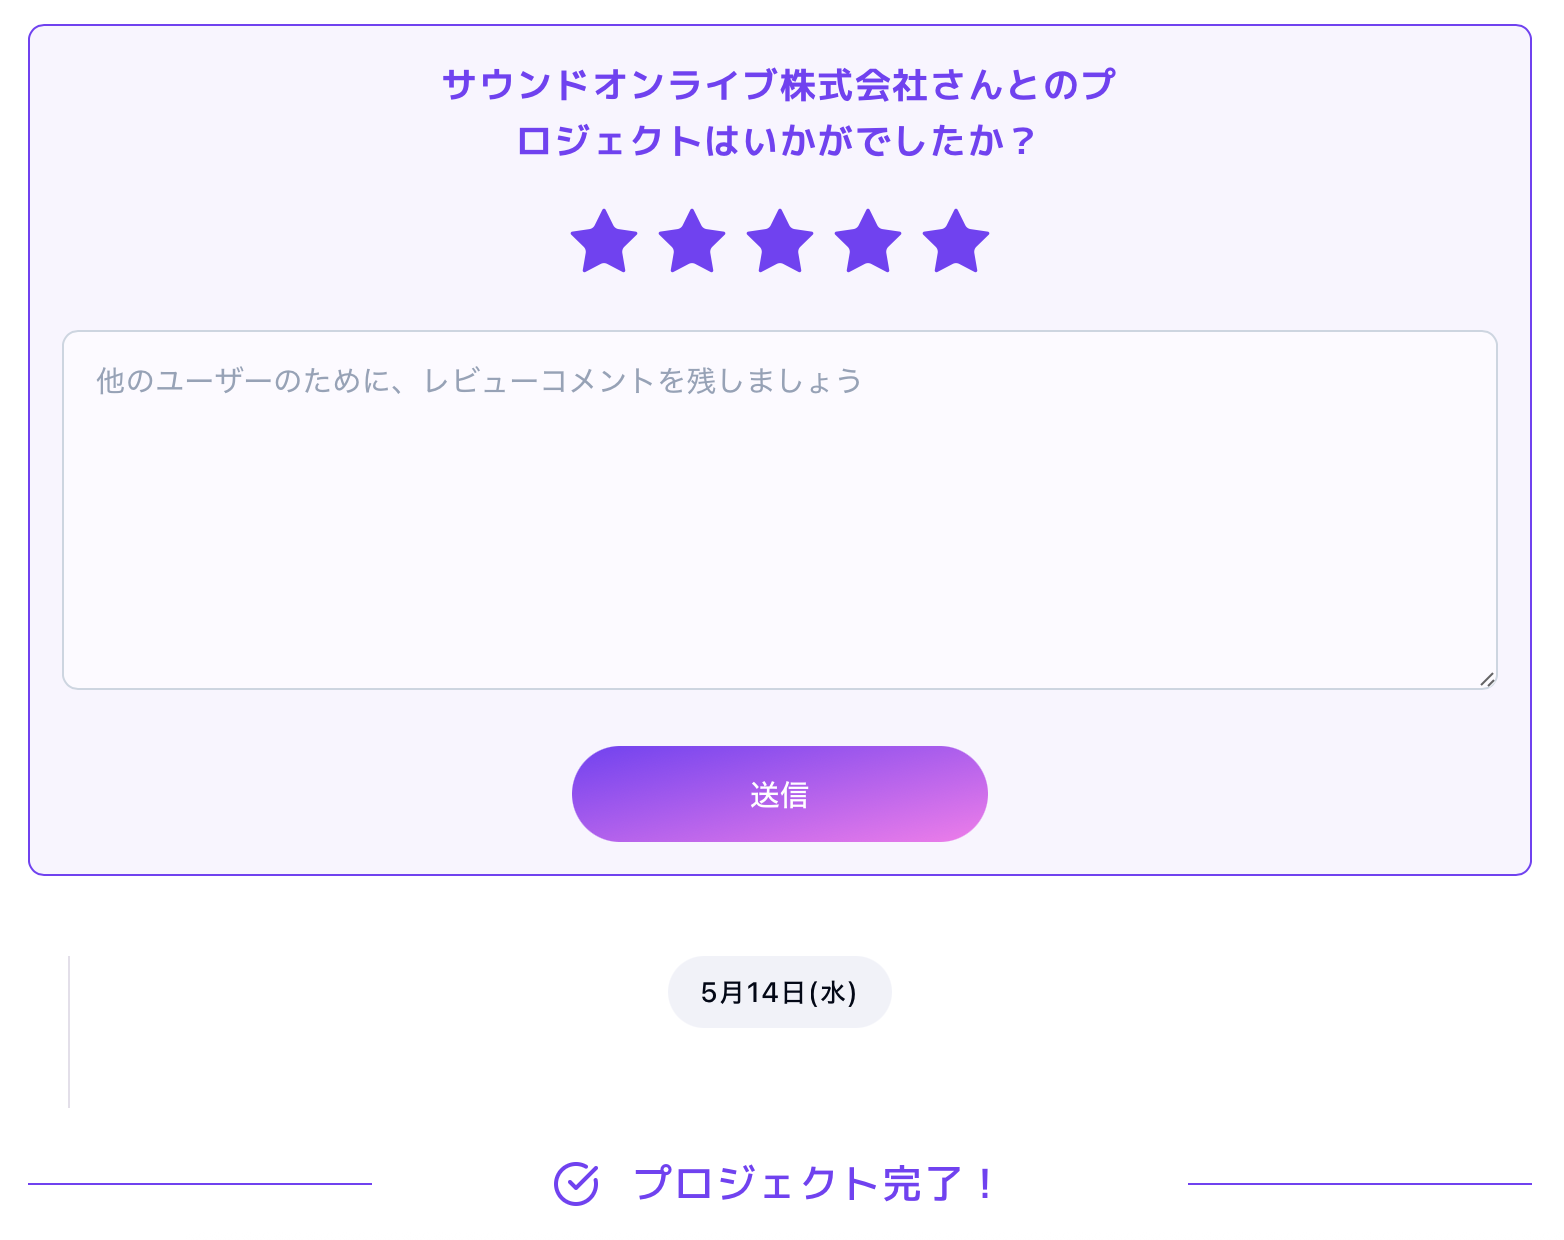Click the レビューコメントを残しましょう placeholder text
This screenshot has height=1240, width=1564.
[640, 381]
